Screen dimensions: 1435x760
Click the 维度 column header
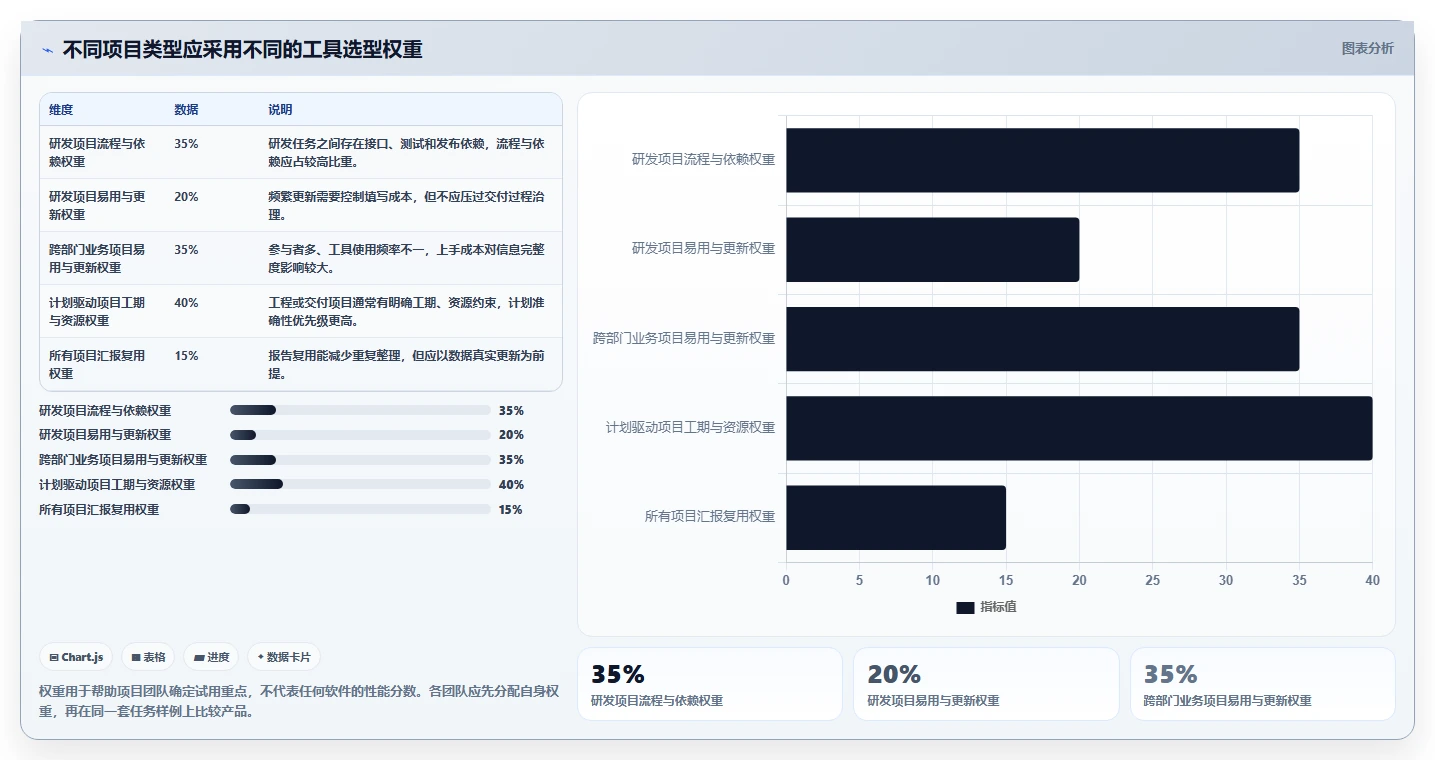(61, 110)
